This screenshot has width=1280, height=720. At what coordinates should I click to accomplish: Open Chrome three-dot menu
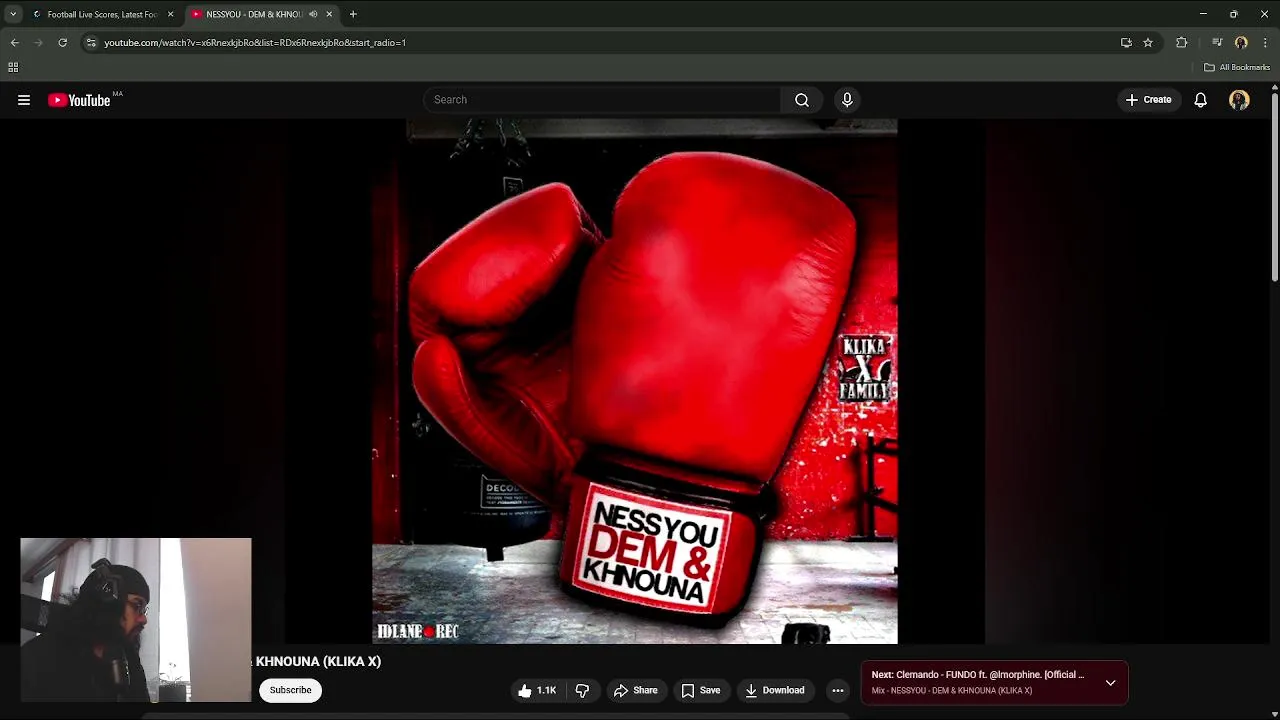pyautogui.click(x=1266, y=42)
